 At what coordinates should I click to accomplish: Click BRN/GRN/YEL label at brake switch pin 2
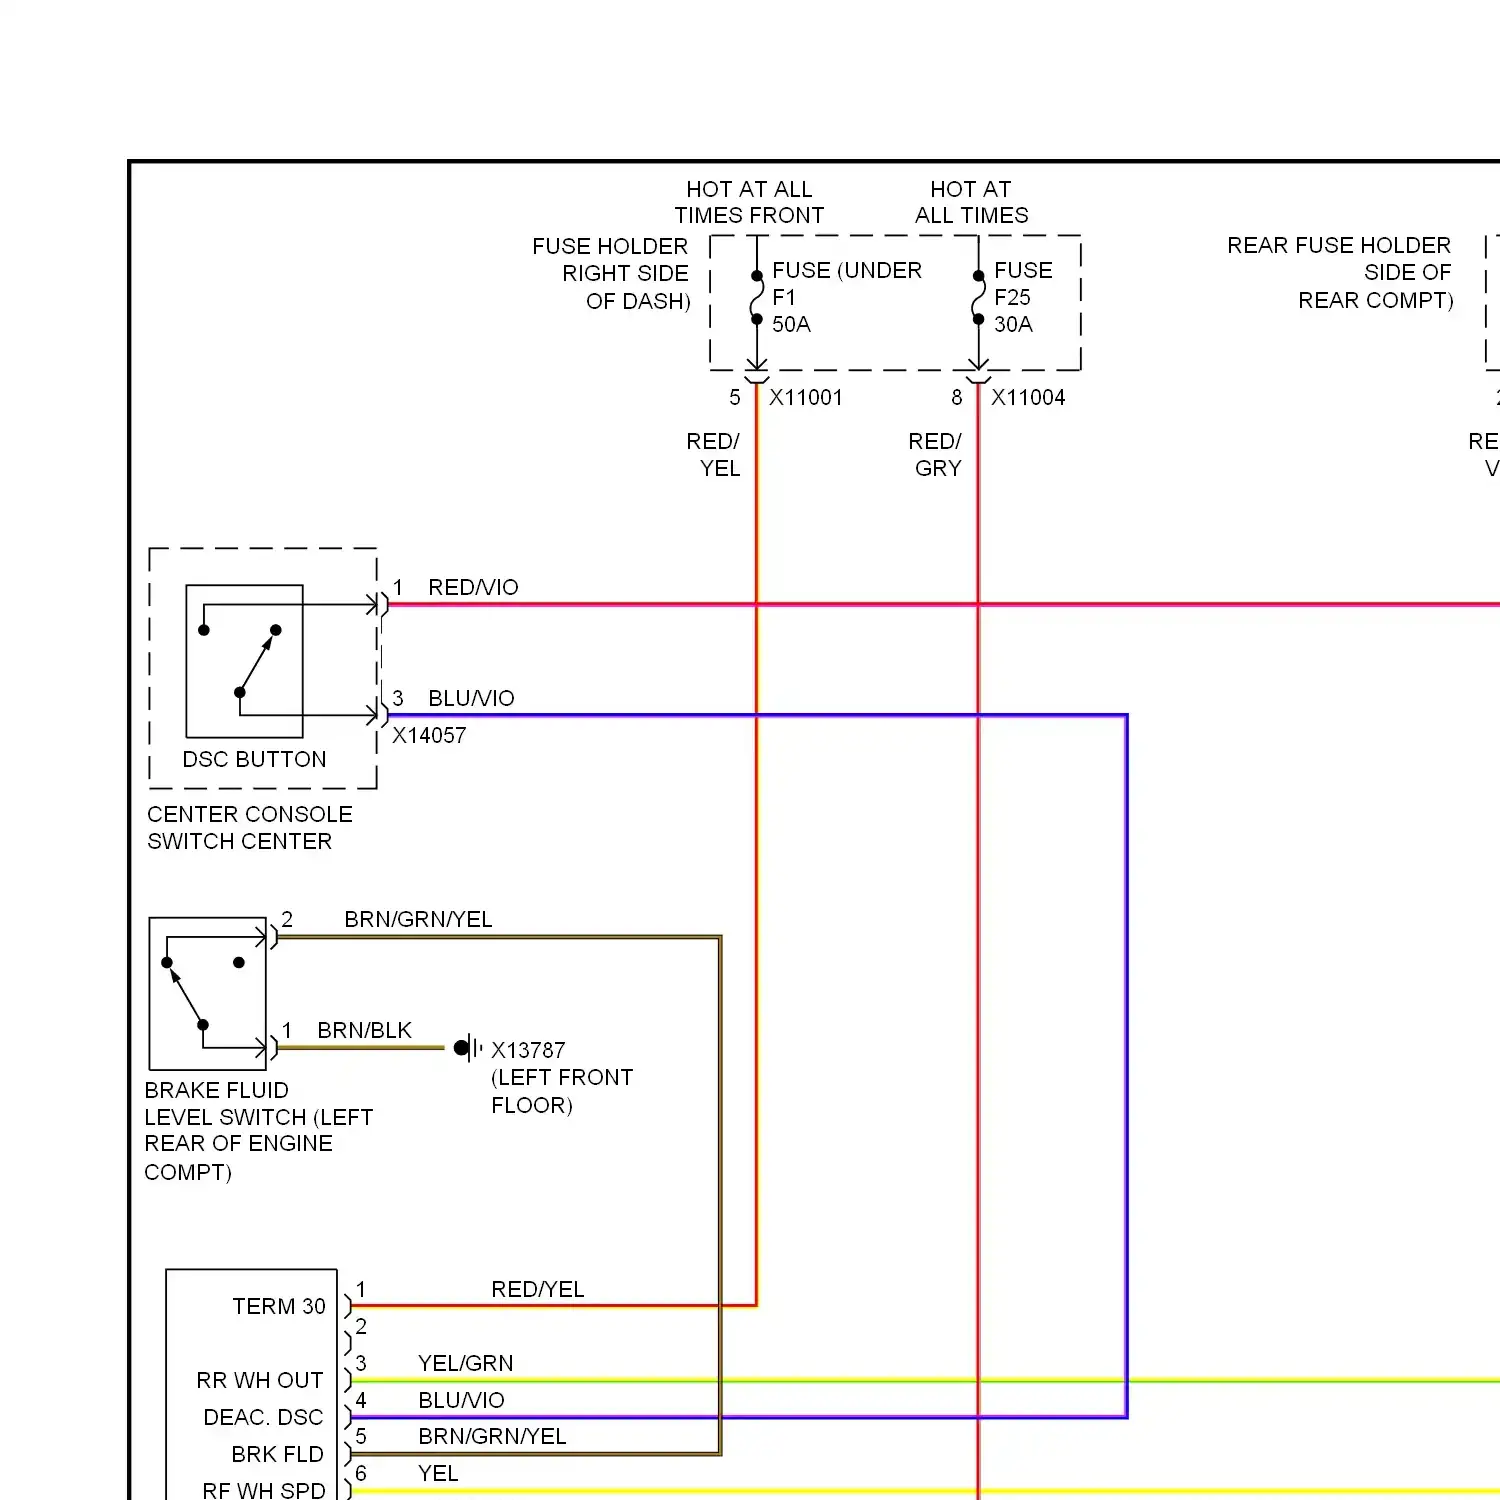(418, 919)
